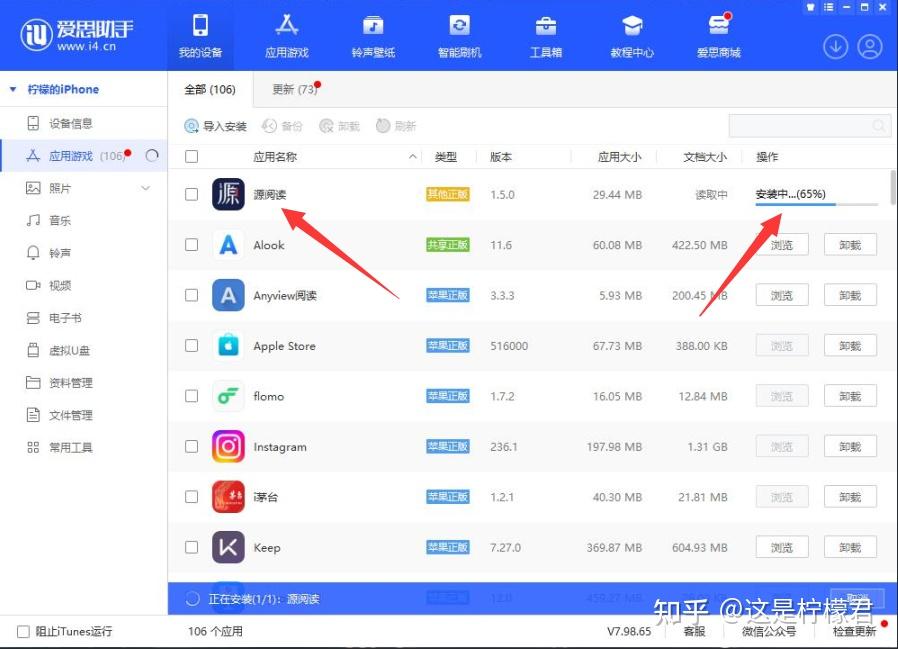Tick the checkbox for Apple Store
This screenshot has width=898, height=649.
point(192,345)
